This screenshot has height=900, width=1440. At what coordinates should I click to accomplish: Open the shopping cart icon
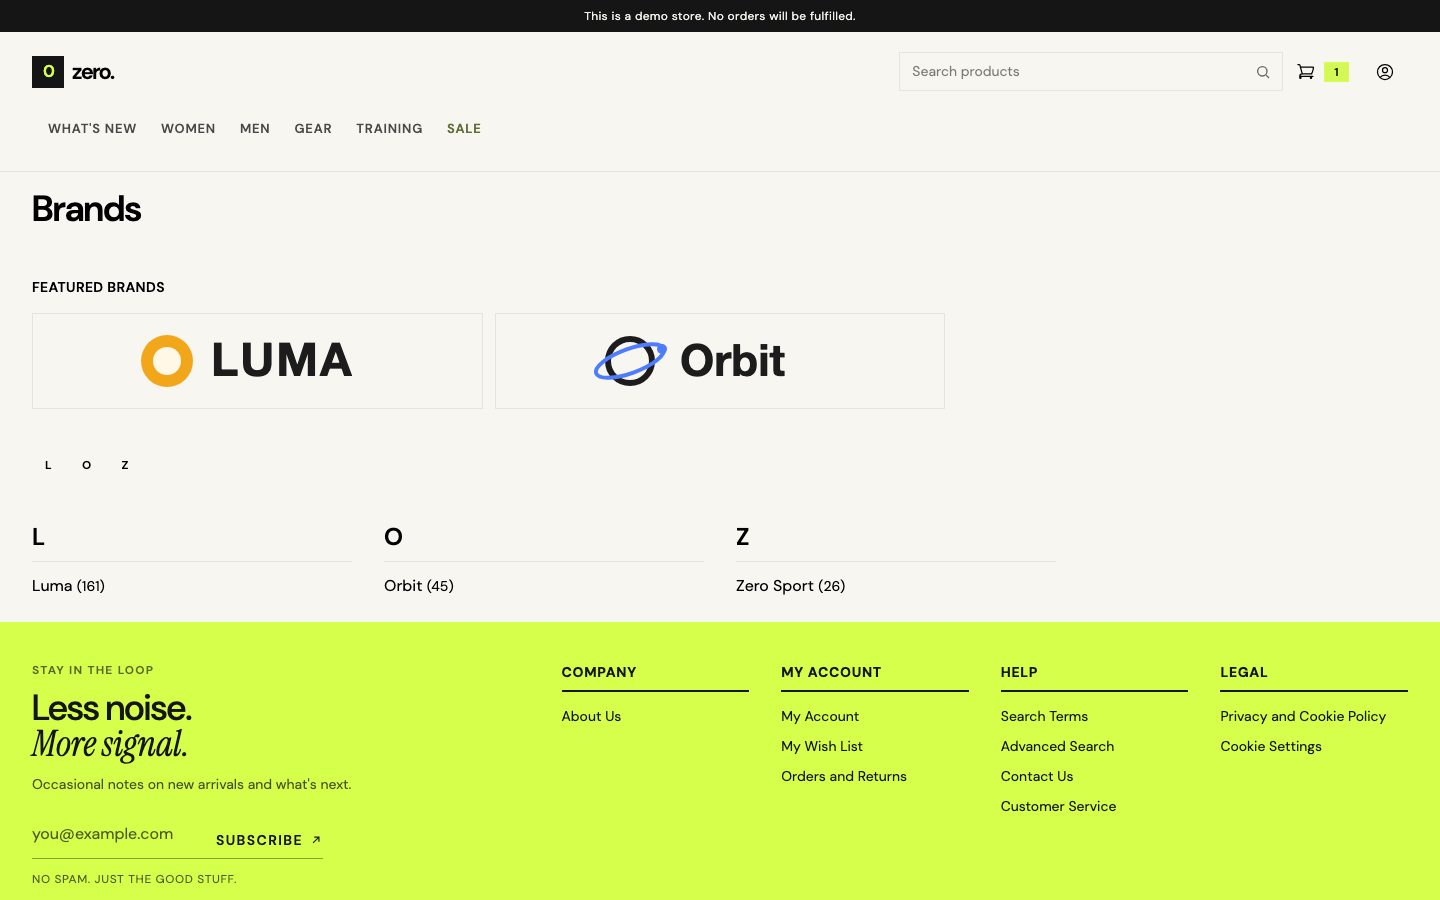[1306, 72]
